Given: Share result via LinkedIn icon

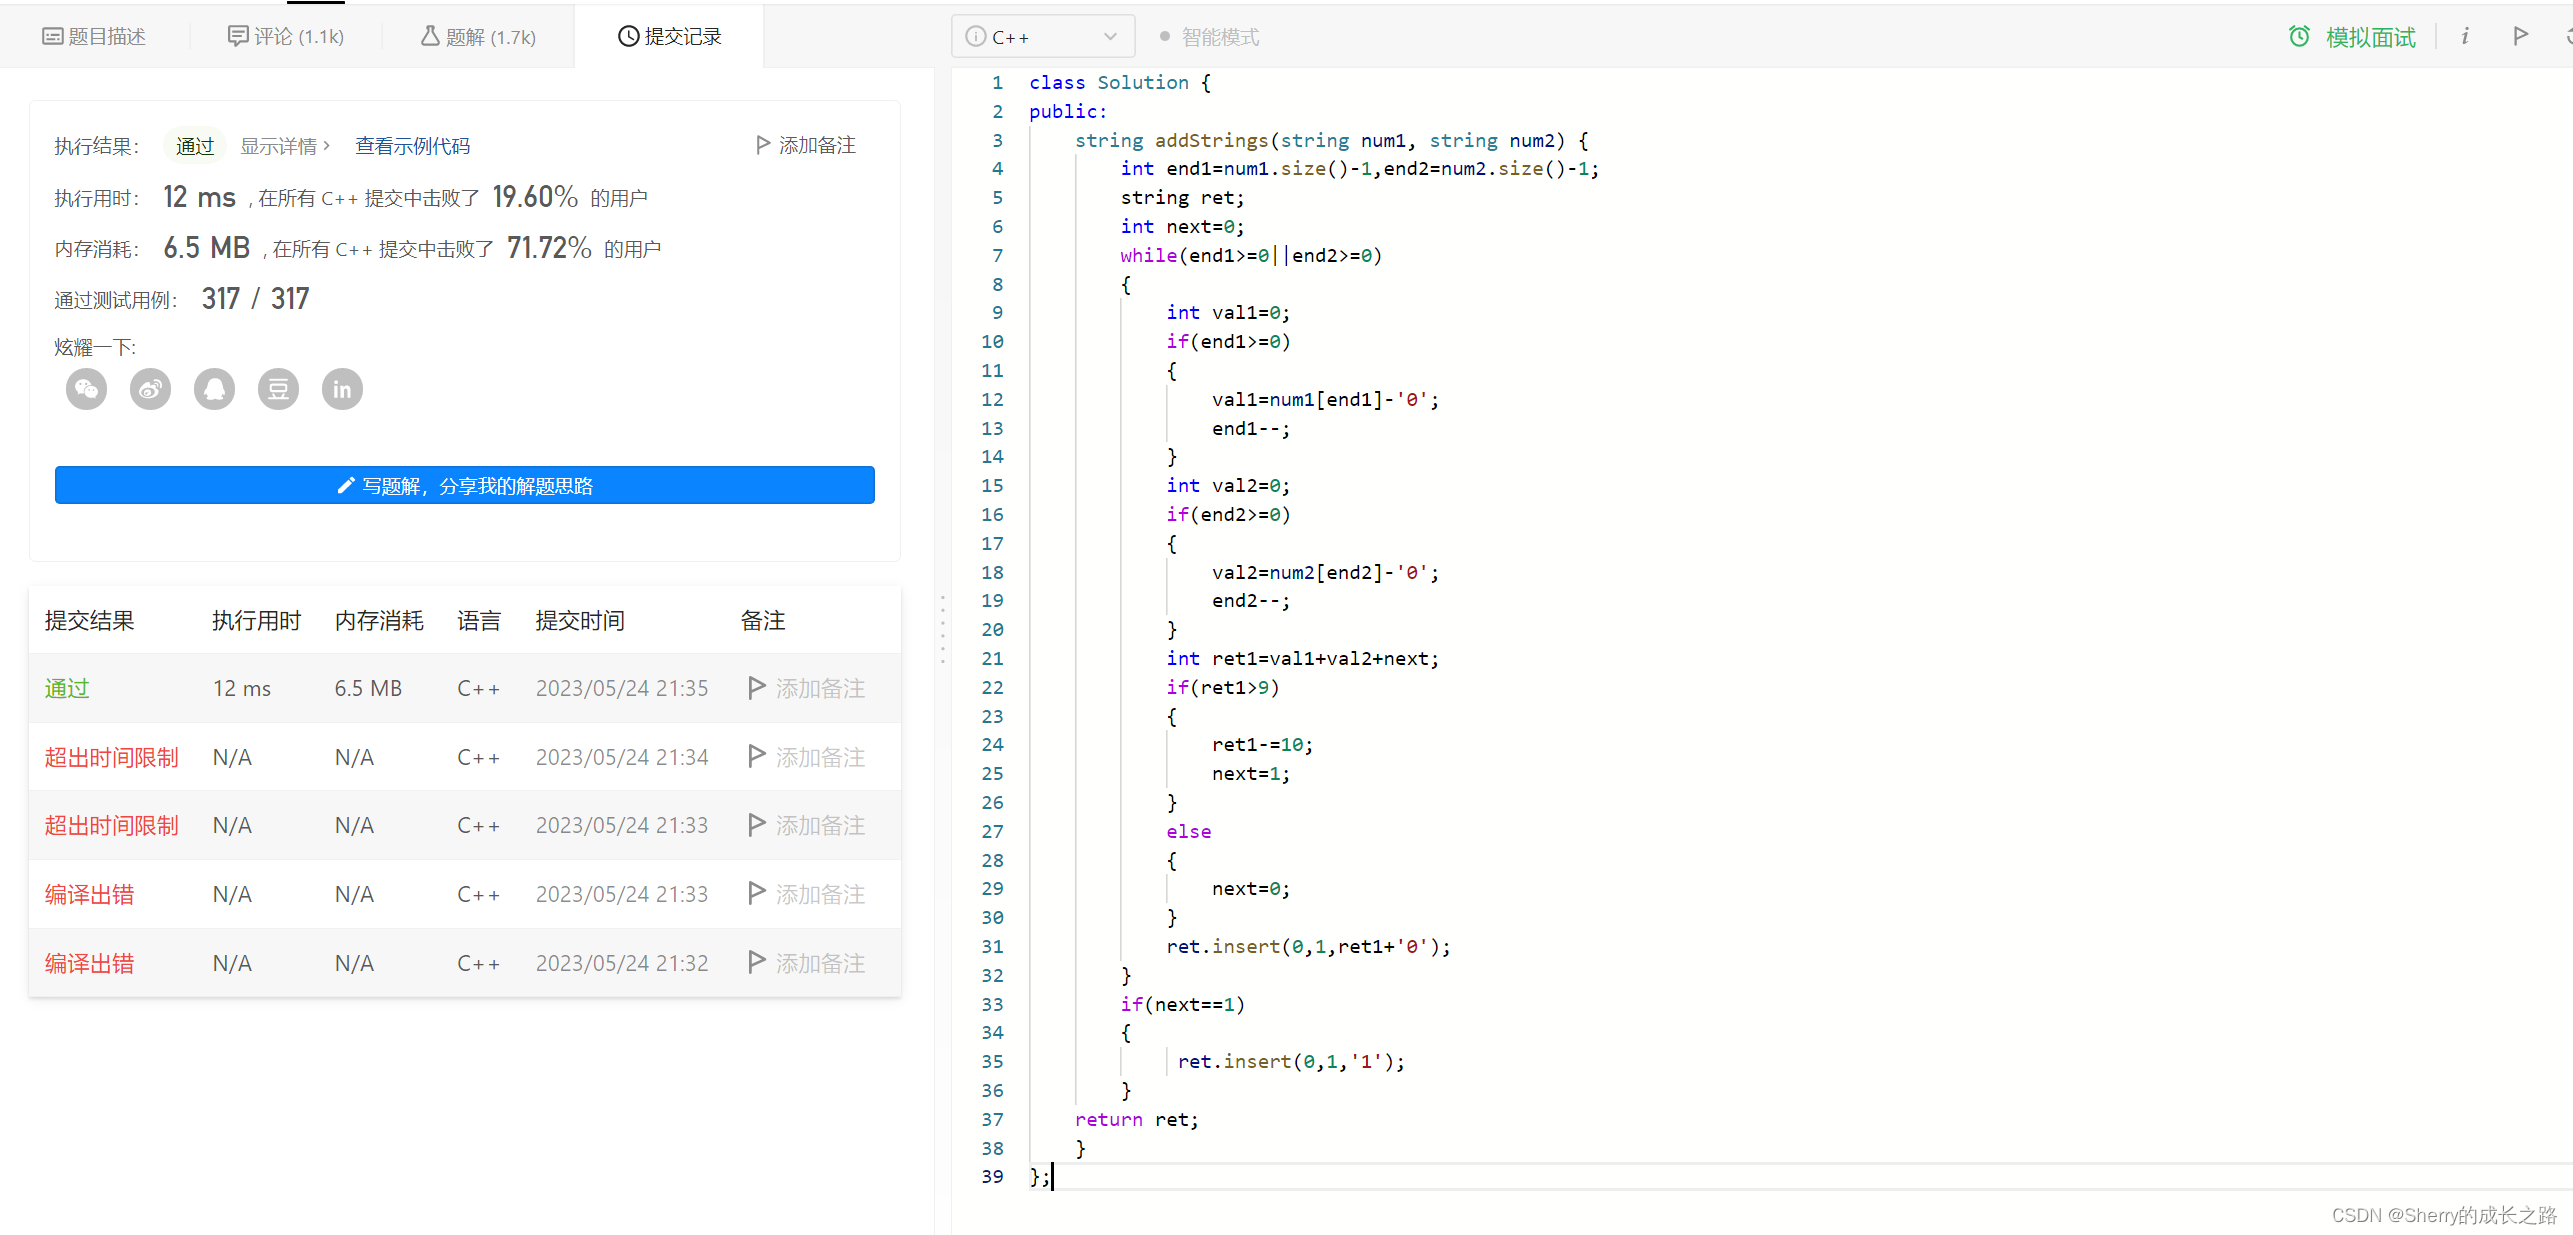Looking at the screenshot, I should [342, 389].
